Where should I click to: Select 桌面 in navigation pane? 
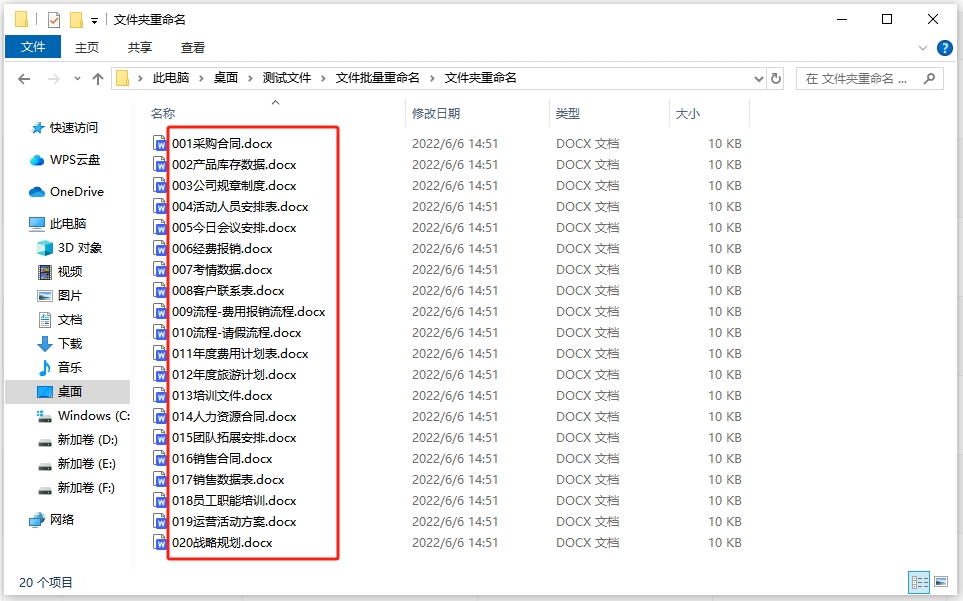68,392
